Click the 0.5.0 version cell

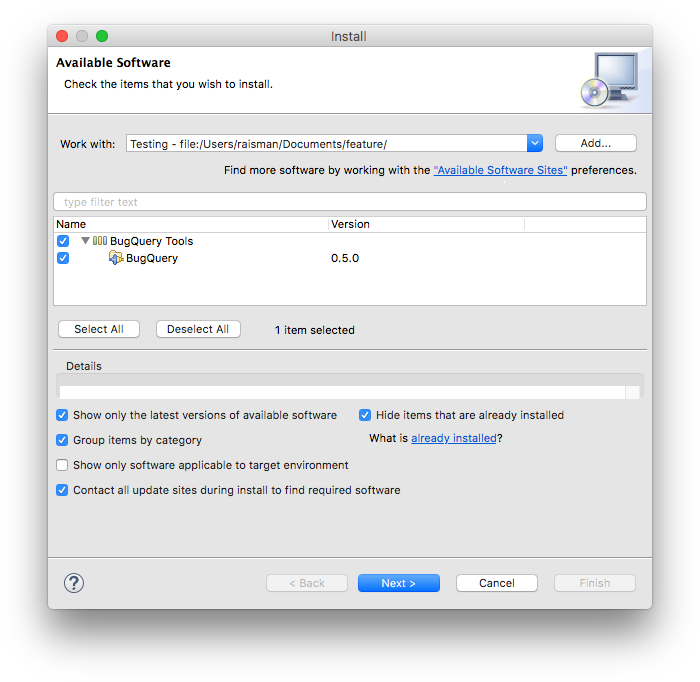pyautogui.click(x=345, y=258)
